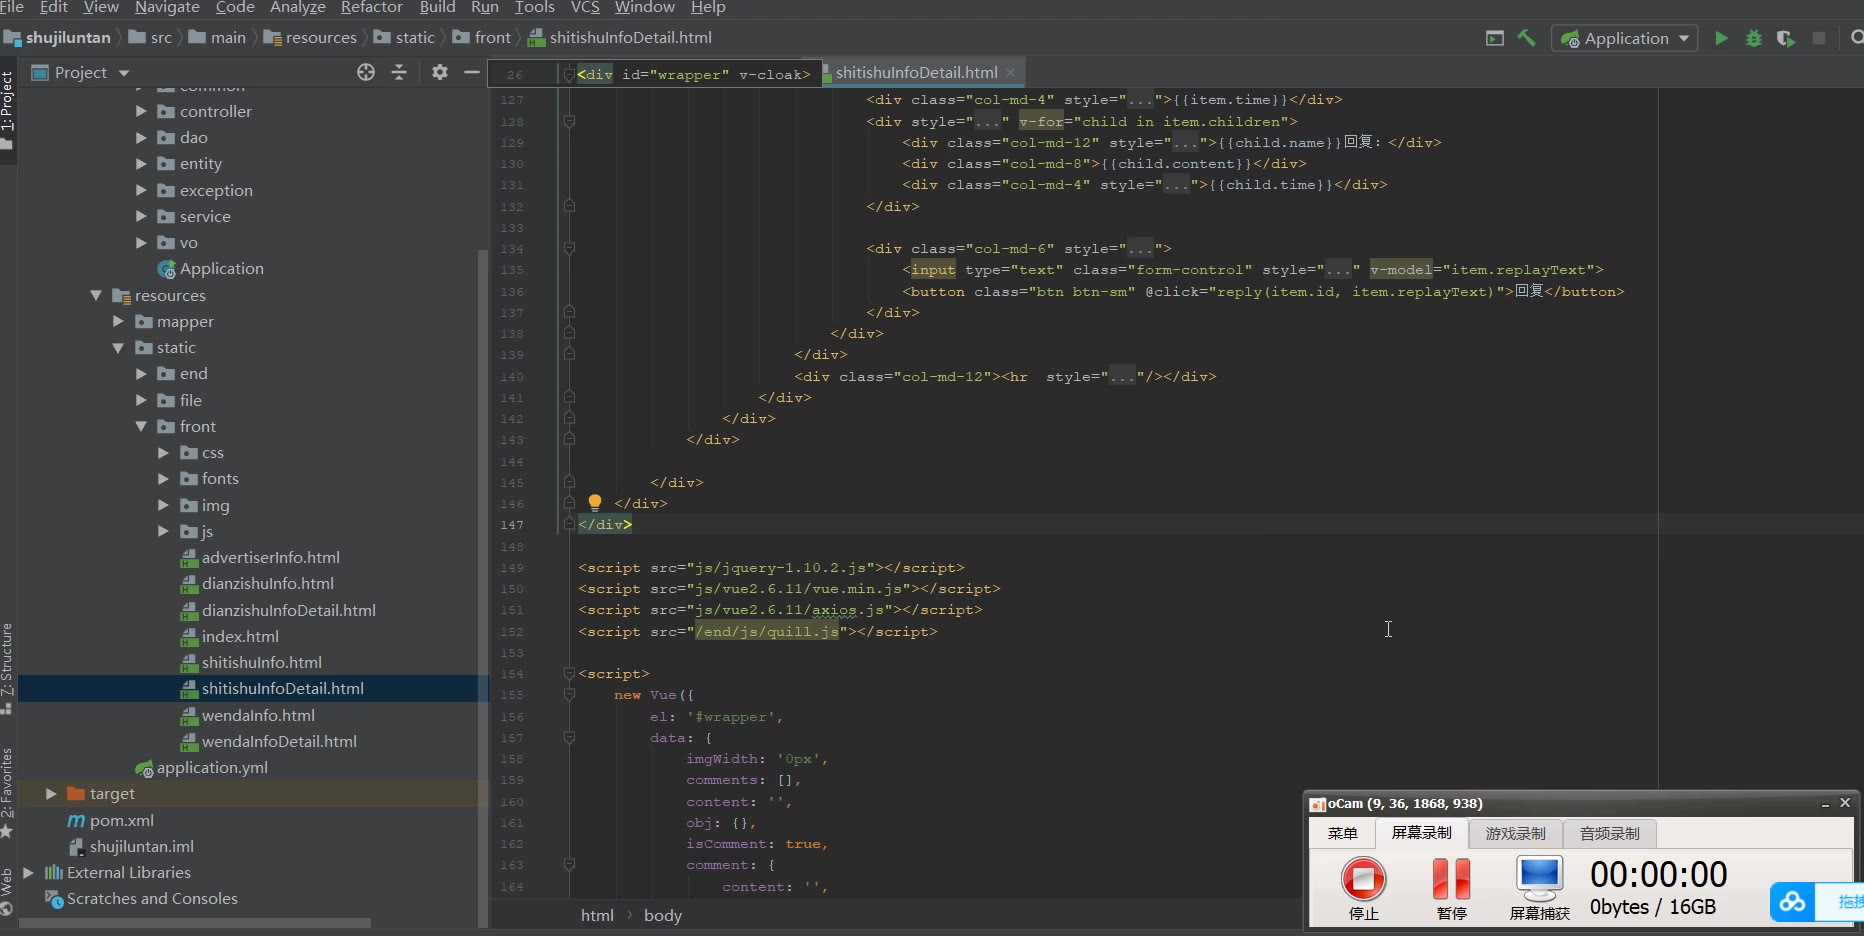This screenshot has height=936, width=1864.
Task: Open the Application run configuration dropdown
Action: point(1625,38)
